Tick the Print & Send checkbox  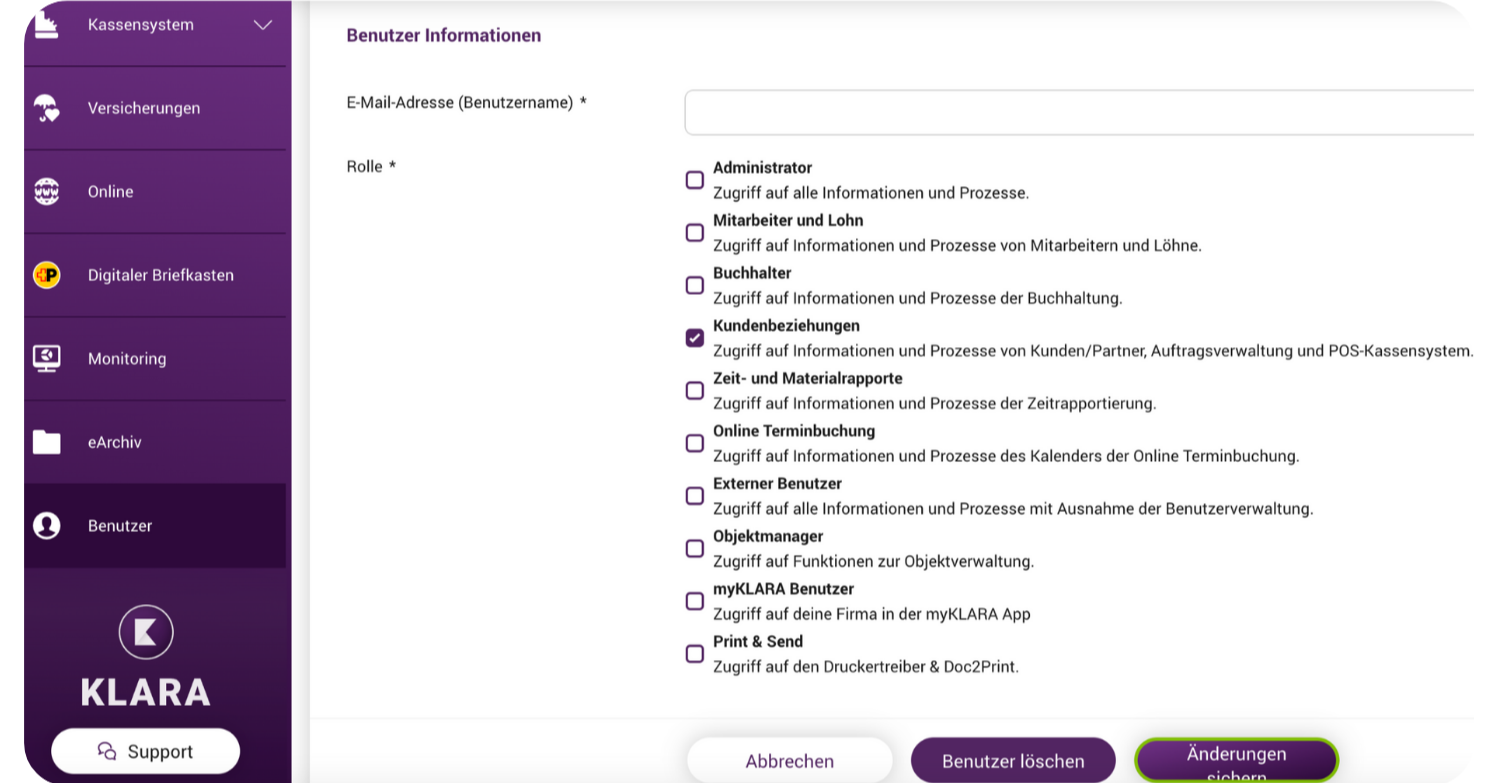[x=695, y=654]
